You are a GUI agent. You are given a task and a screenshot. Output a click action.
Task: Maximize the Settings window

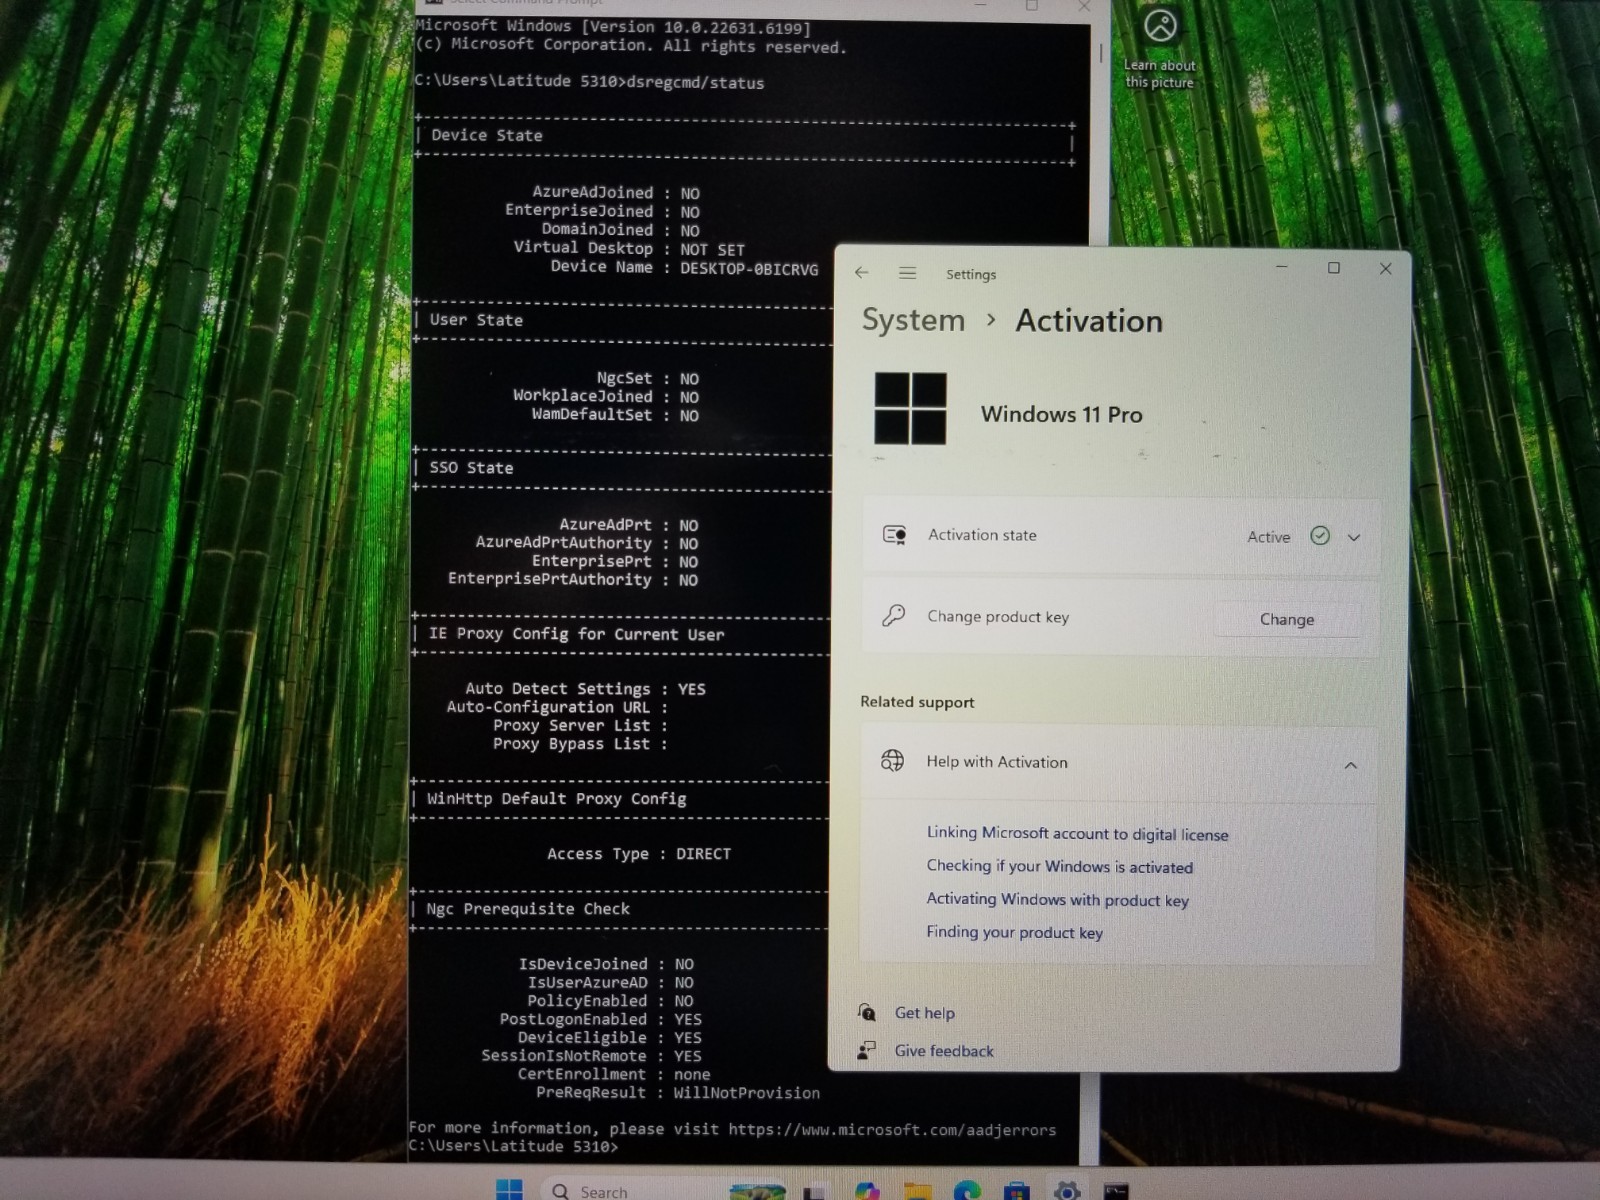pos(1333,268)
